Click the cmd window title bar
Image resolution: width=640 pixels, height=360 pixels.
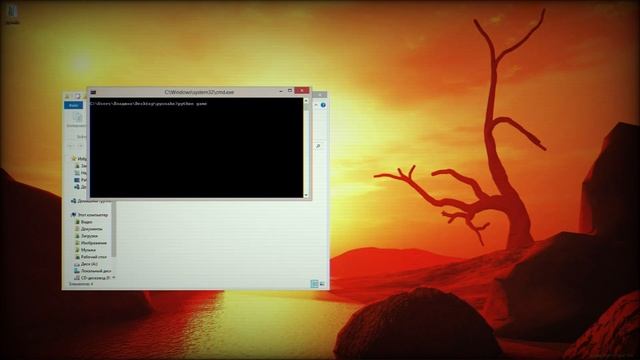[x=199, y=92]
